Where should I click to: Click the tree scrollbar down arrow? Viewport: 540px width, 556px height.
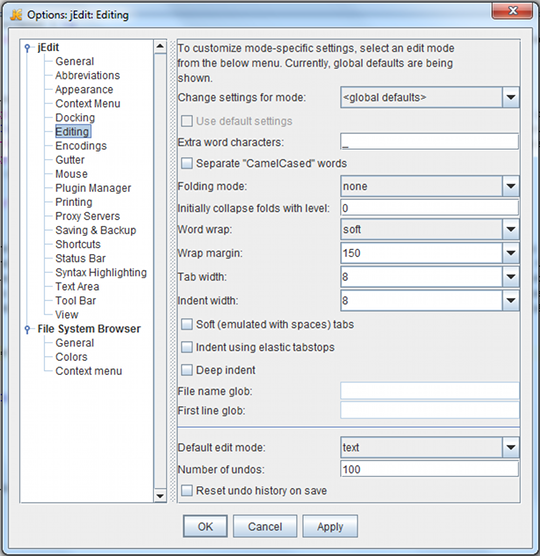pyautogui.click(x=160, y=496)
